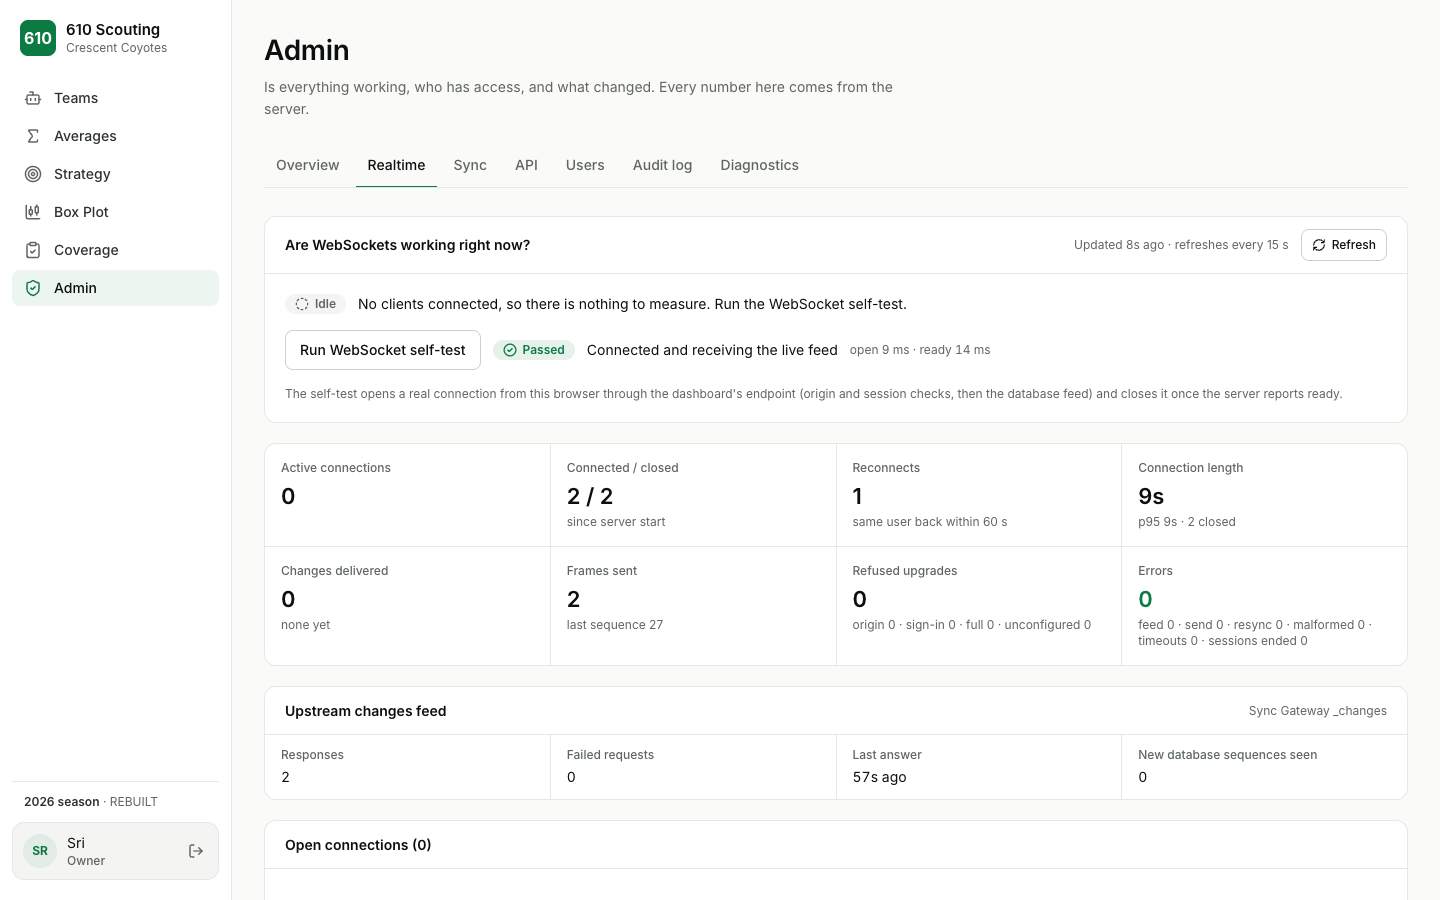Click the Refused upgrades breakdown text
This screenshot has width=1440, height=900.
(972, 625)
